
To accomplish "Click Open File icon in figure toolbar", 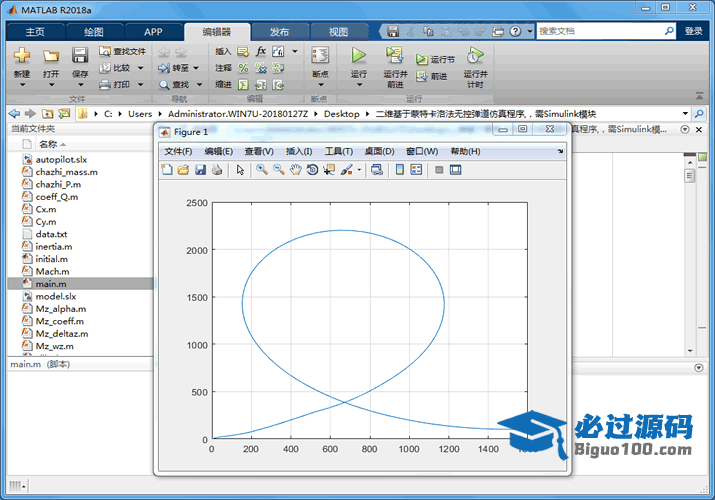I will (x=183, y=170).
